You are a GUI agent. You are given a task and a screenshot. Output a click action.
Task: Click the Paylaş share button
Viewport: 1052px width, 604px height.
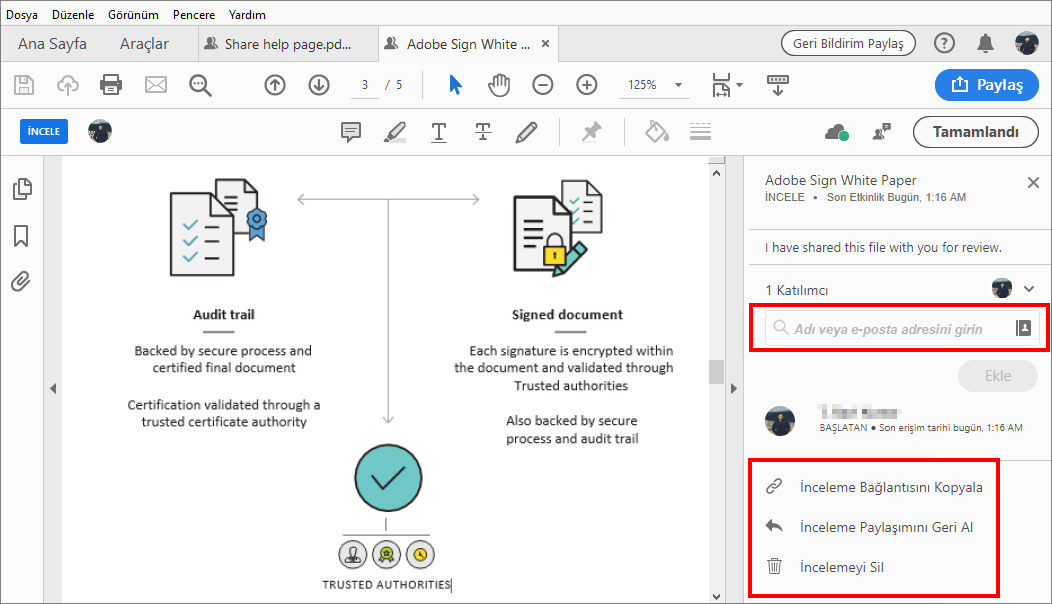coord(987,85)
